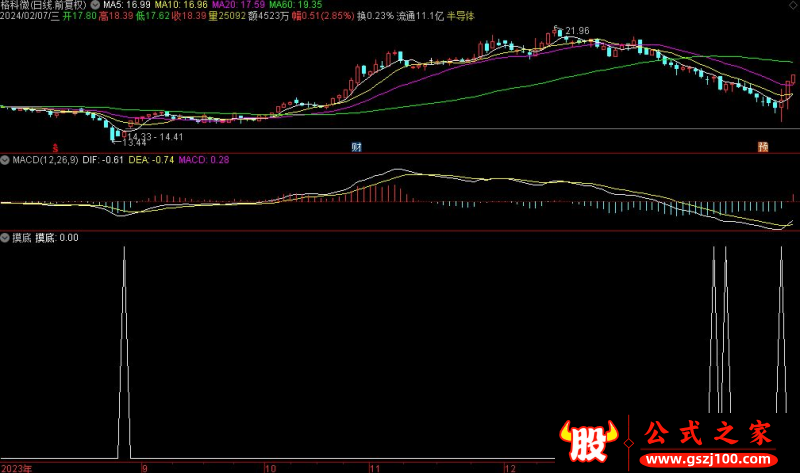Click the orange 预 forecast marker
The height and width of the screenshot is (473, 800).
763,147
